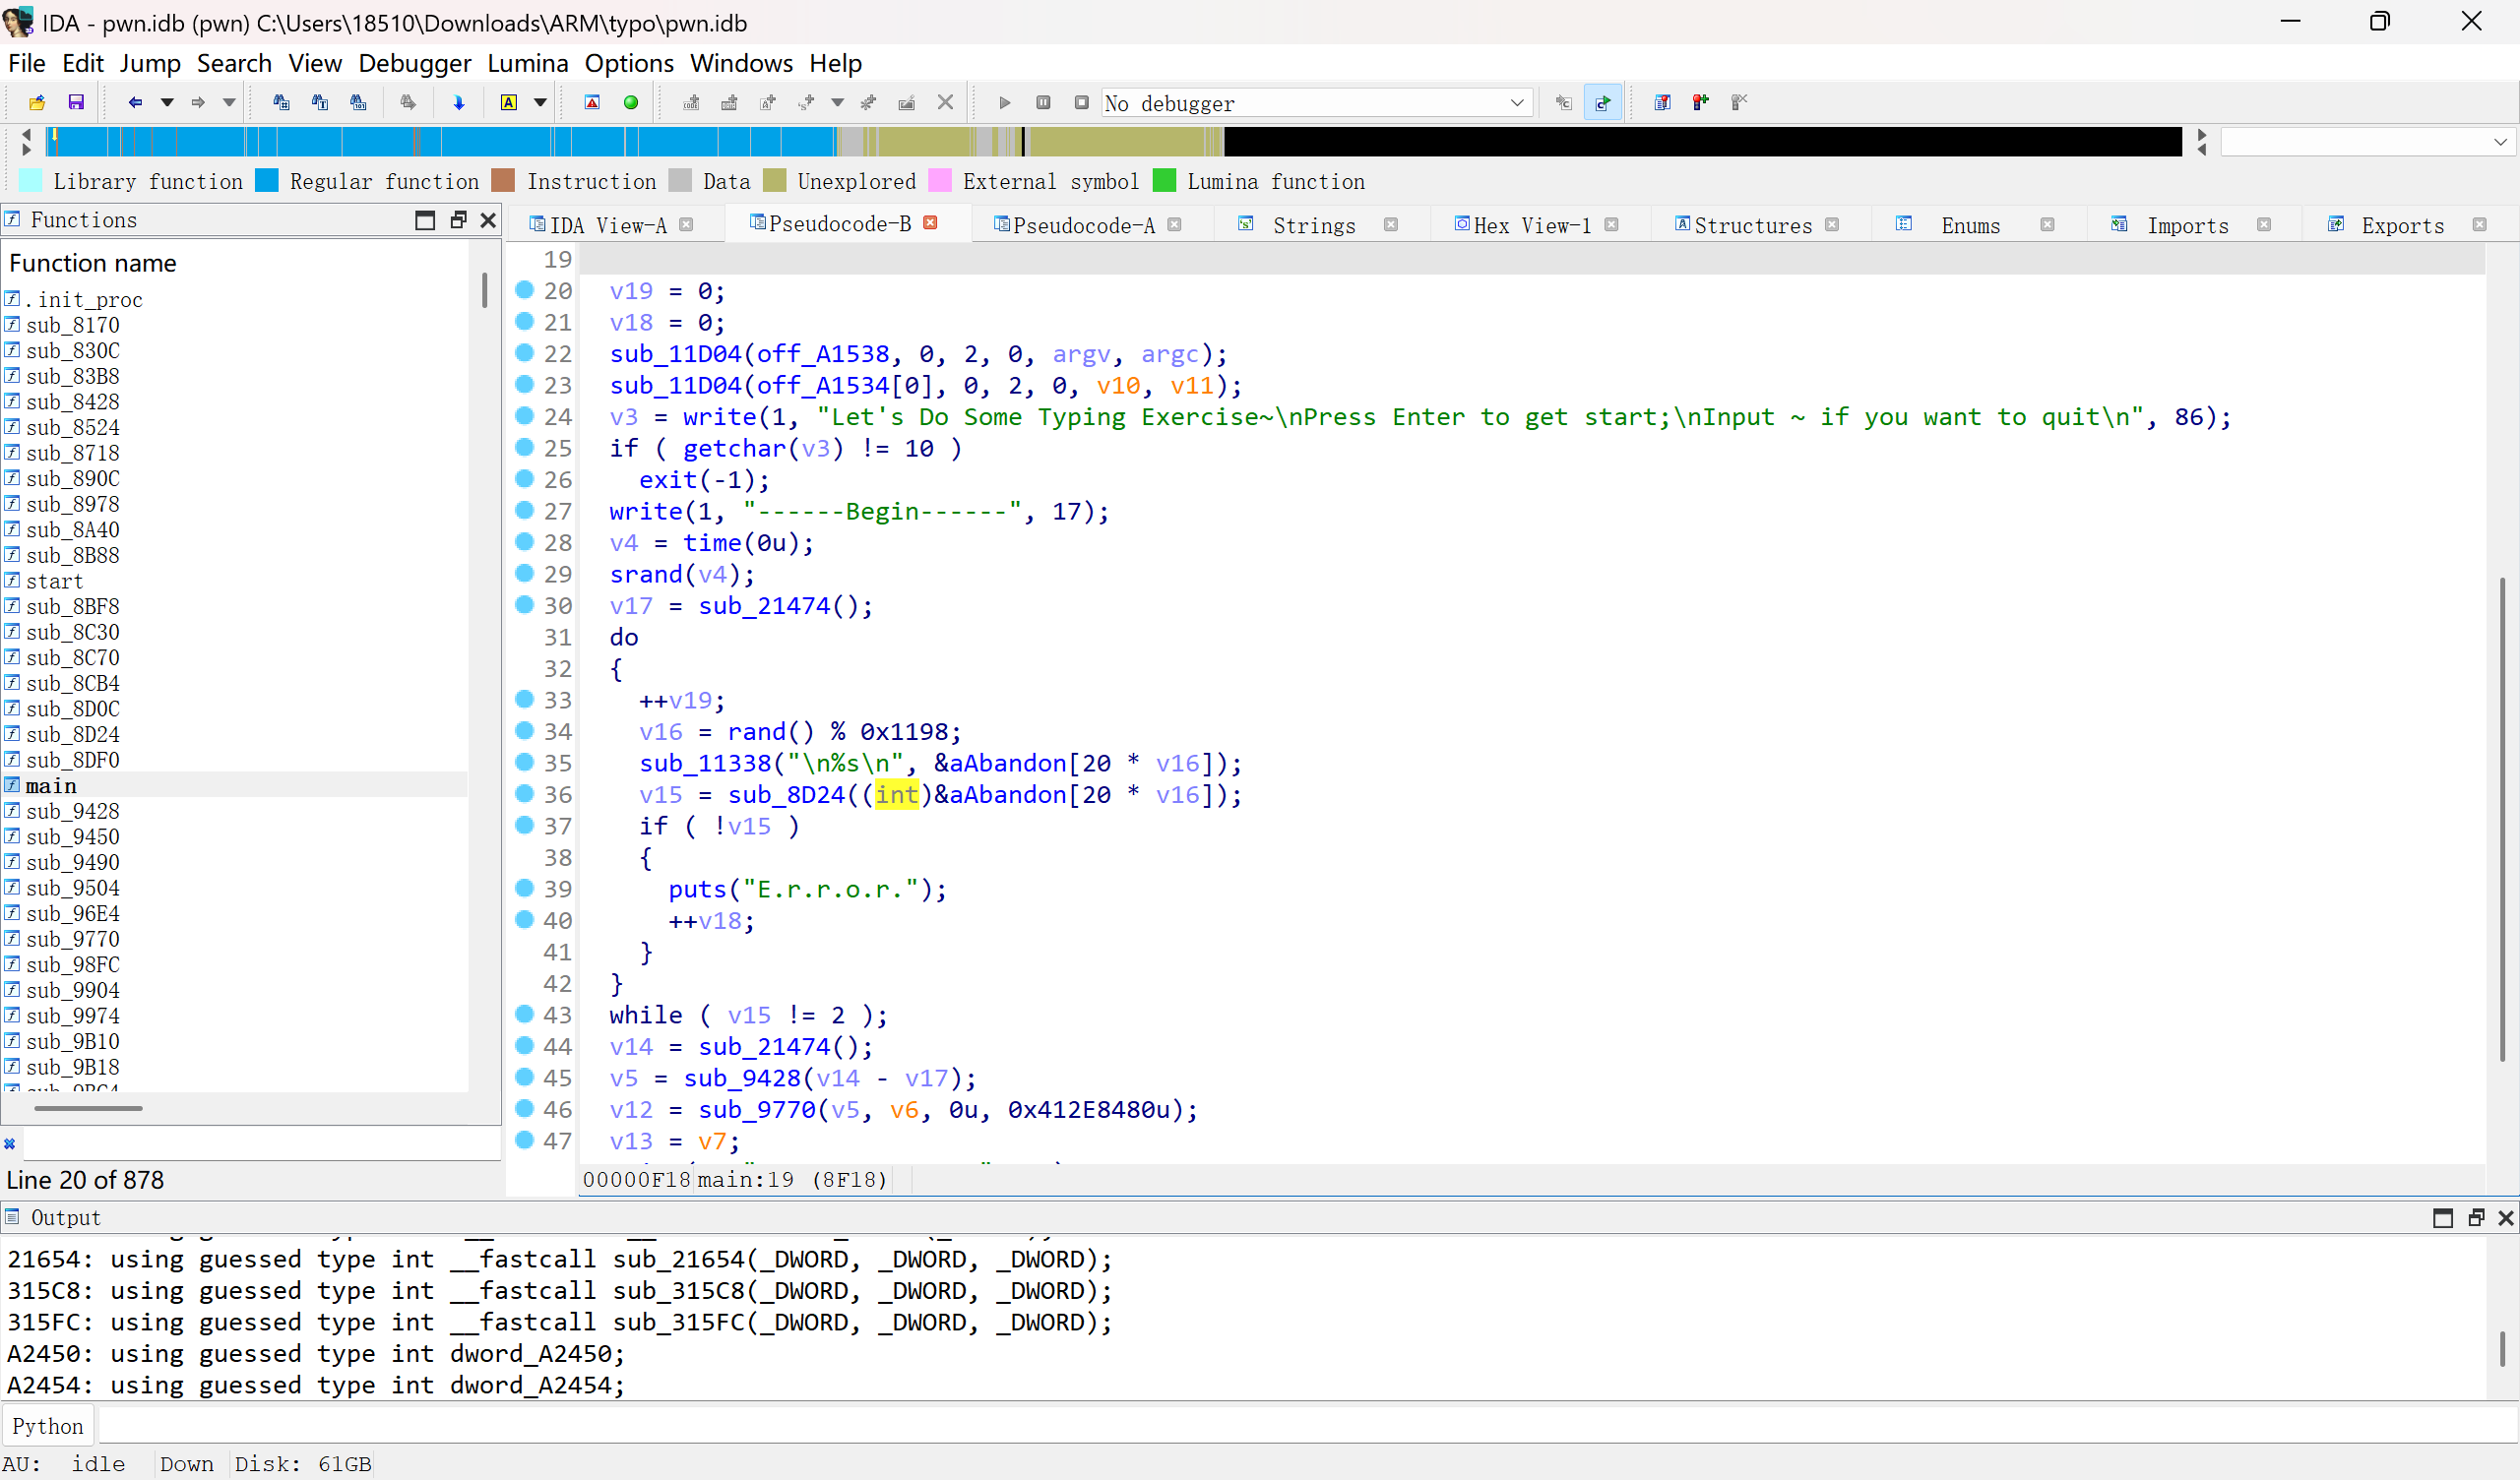Expand the back-jump history dropdown arrow
This screenshot has height=1480, width=2520.
click(167, 102)
